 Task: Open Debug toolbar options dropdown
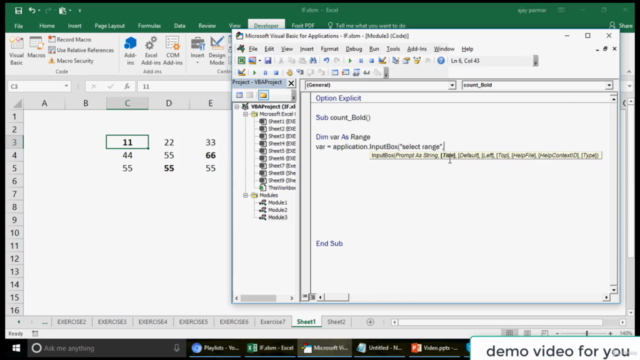point(386,73)
